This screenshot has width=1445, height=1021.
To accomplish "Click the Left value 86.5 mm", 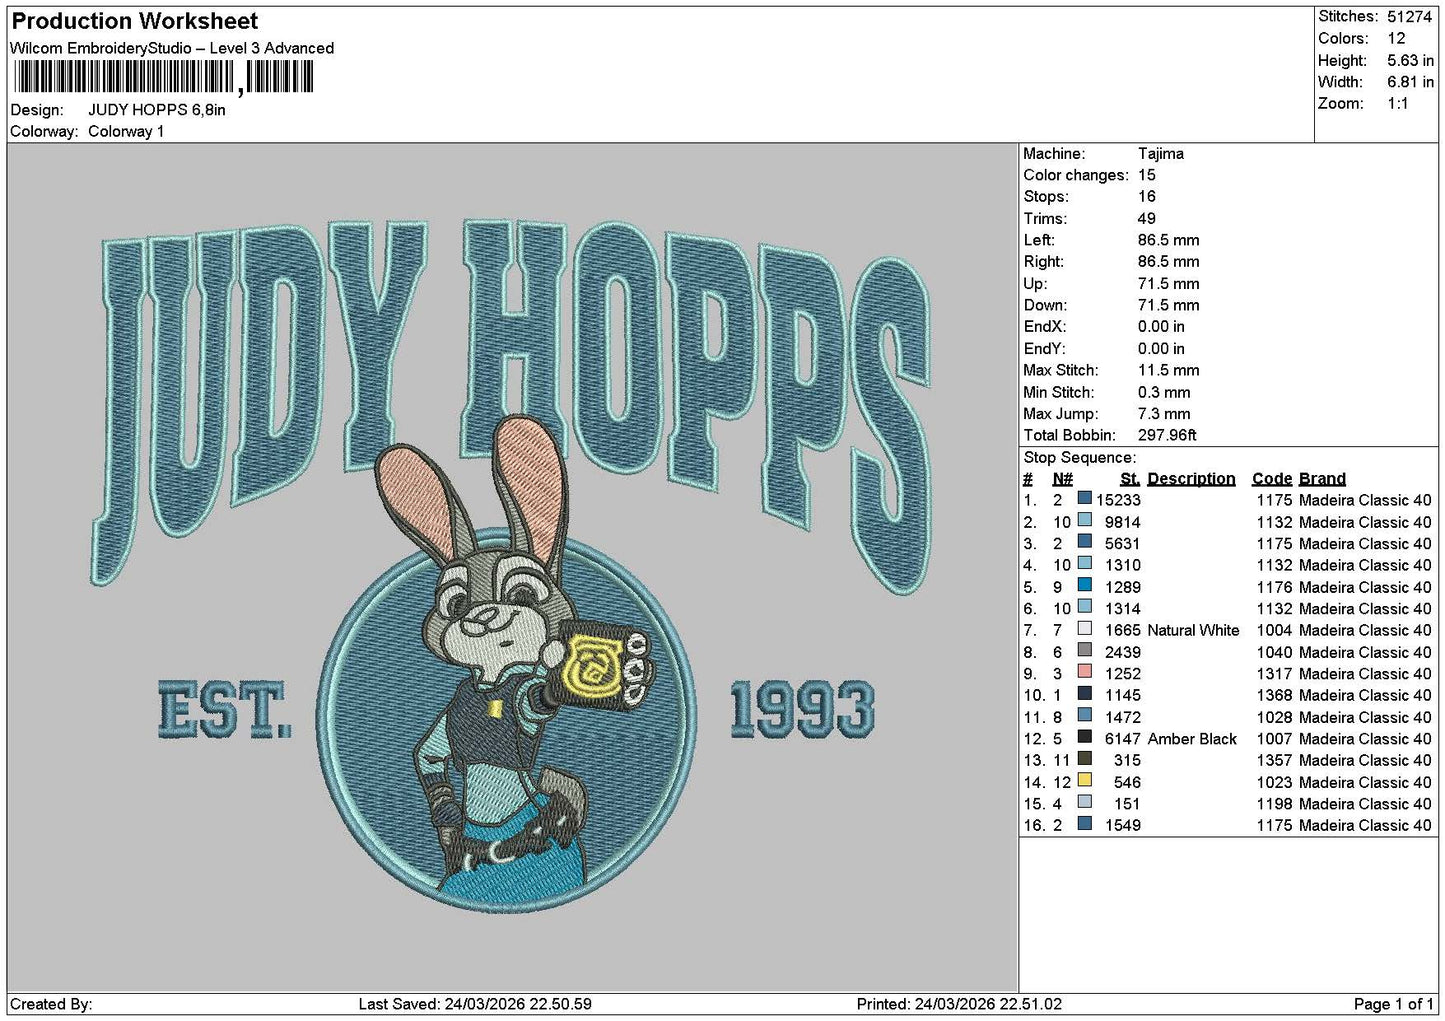I will coord(1168,240).
